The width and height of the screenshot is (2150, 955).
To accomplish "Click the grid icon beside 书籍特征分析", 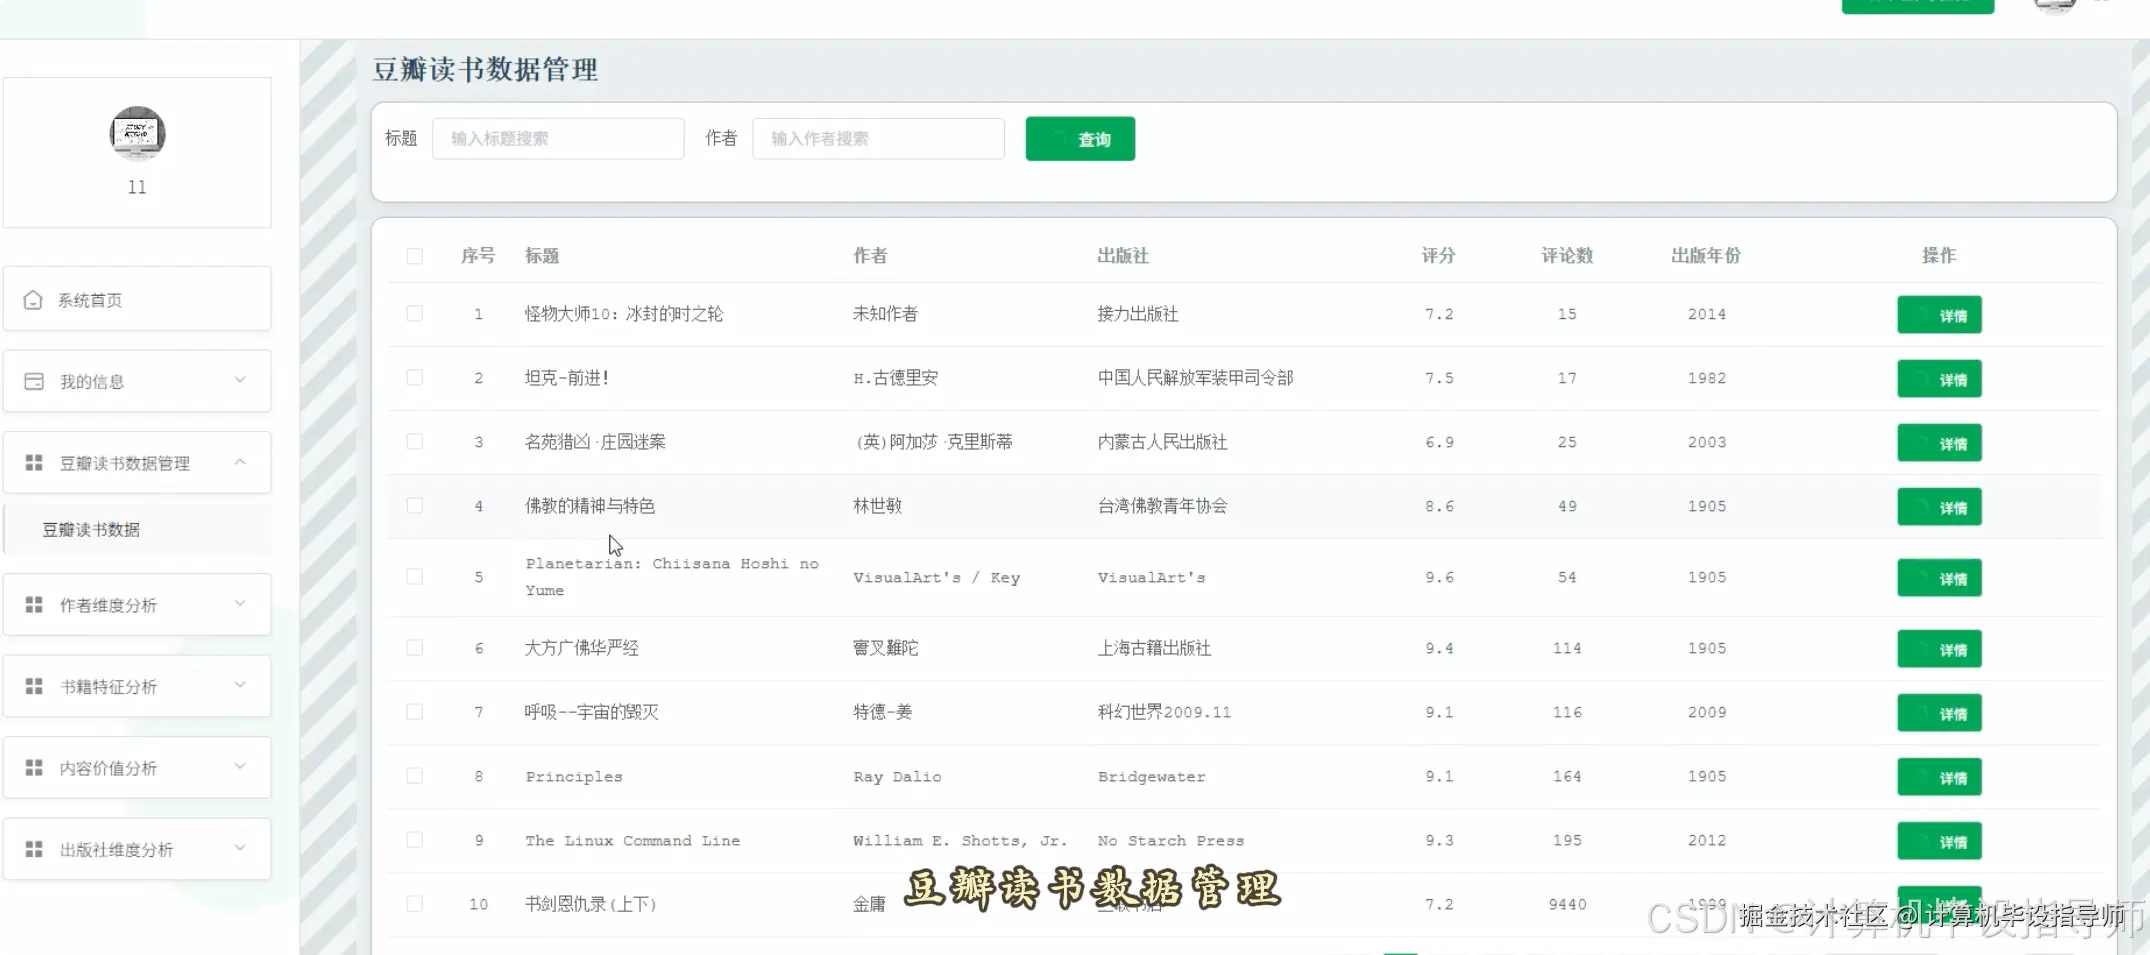I will tap(34, 686).
